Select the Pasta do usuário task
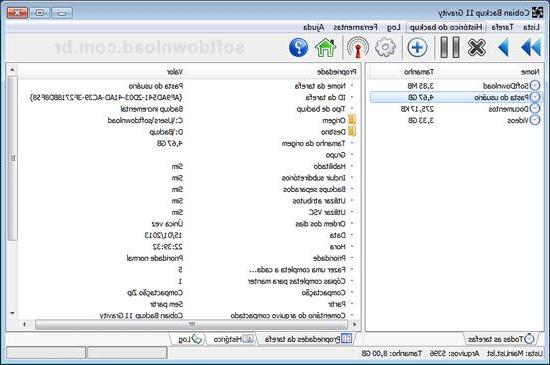This screenshot has width=550, height=365. pyautogui.click(x=501, y=97)
